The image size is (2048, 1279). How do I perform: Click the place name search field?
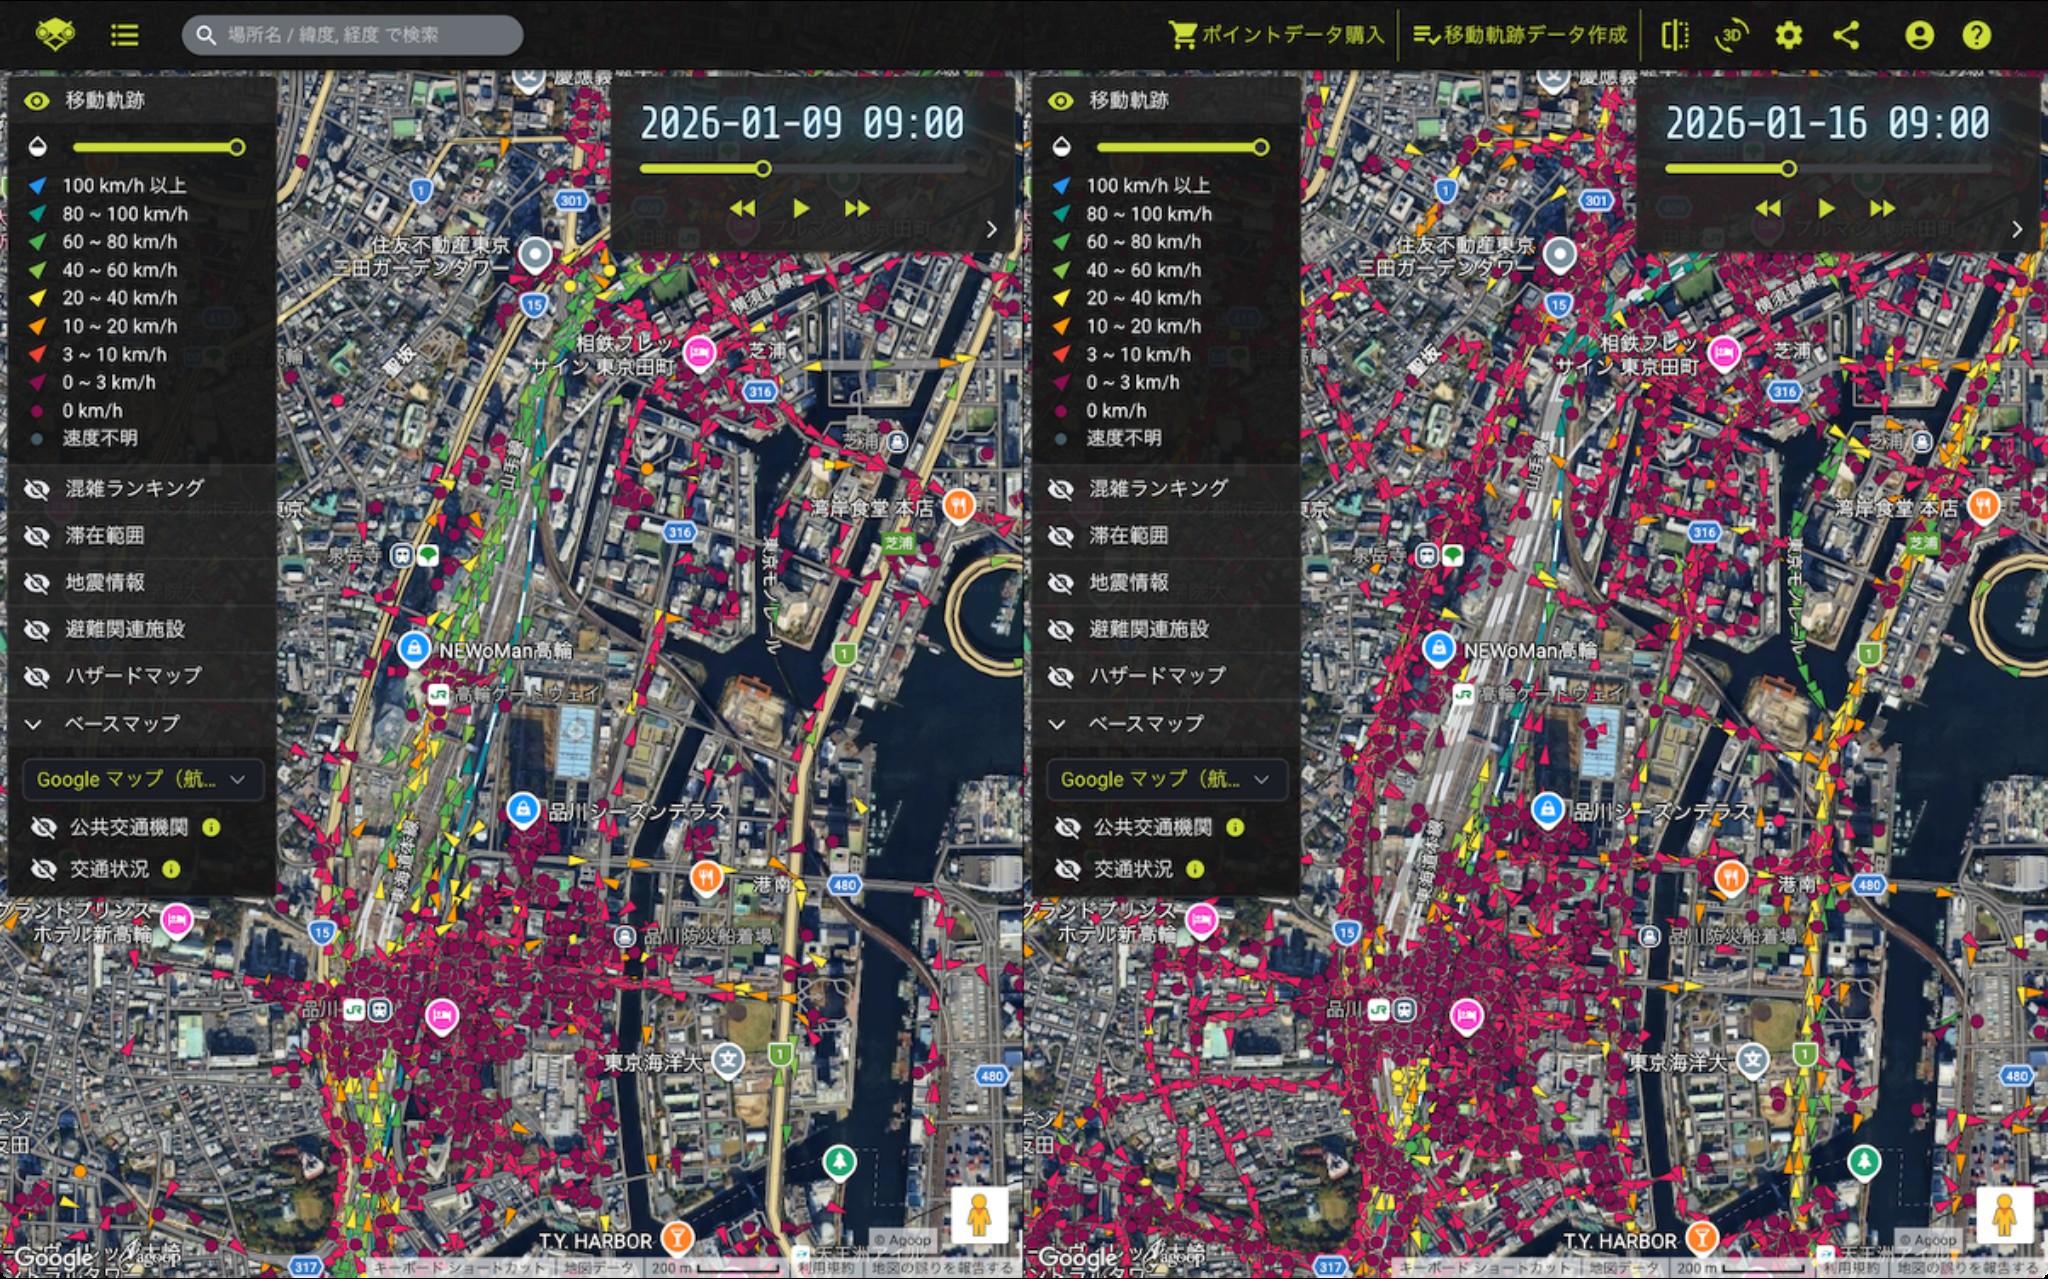pos(352,36)
